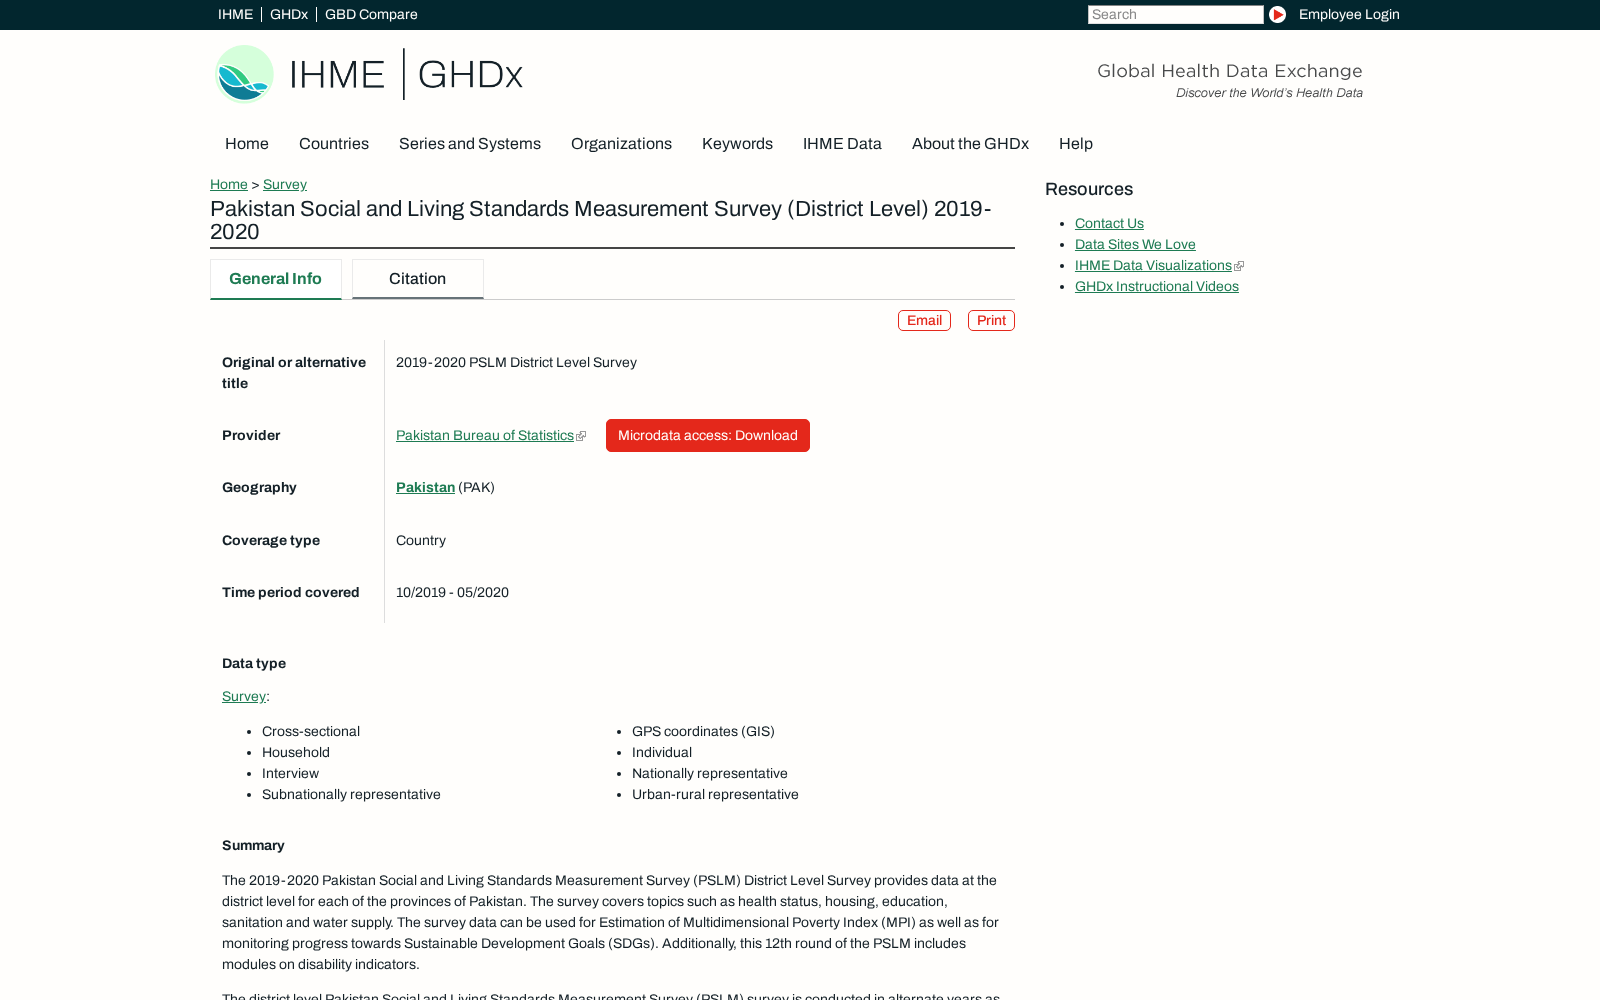This screenshot has height=1000, width=1600.
Task: Open Employee Login link
Action: pos(1349,14)
